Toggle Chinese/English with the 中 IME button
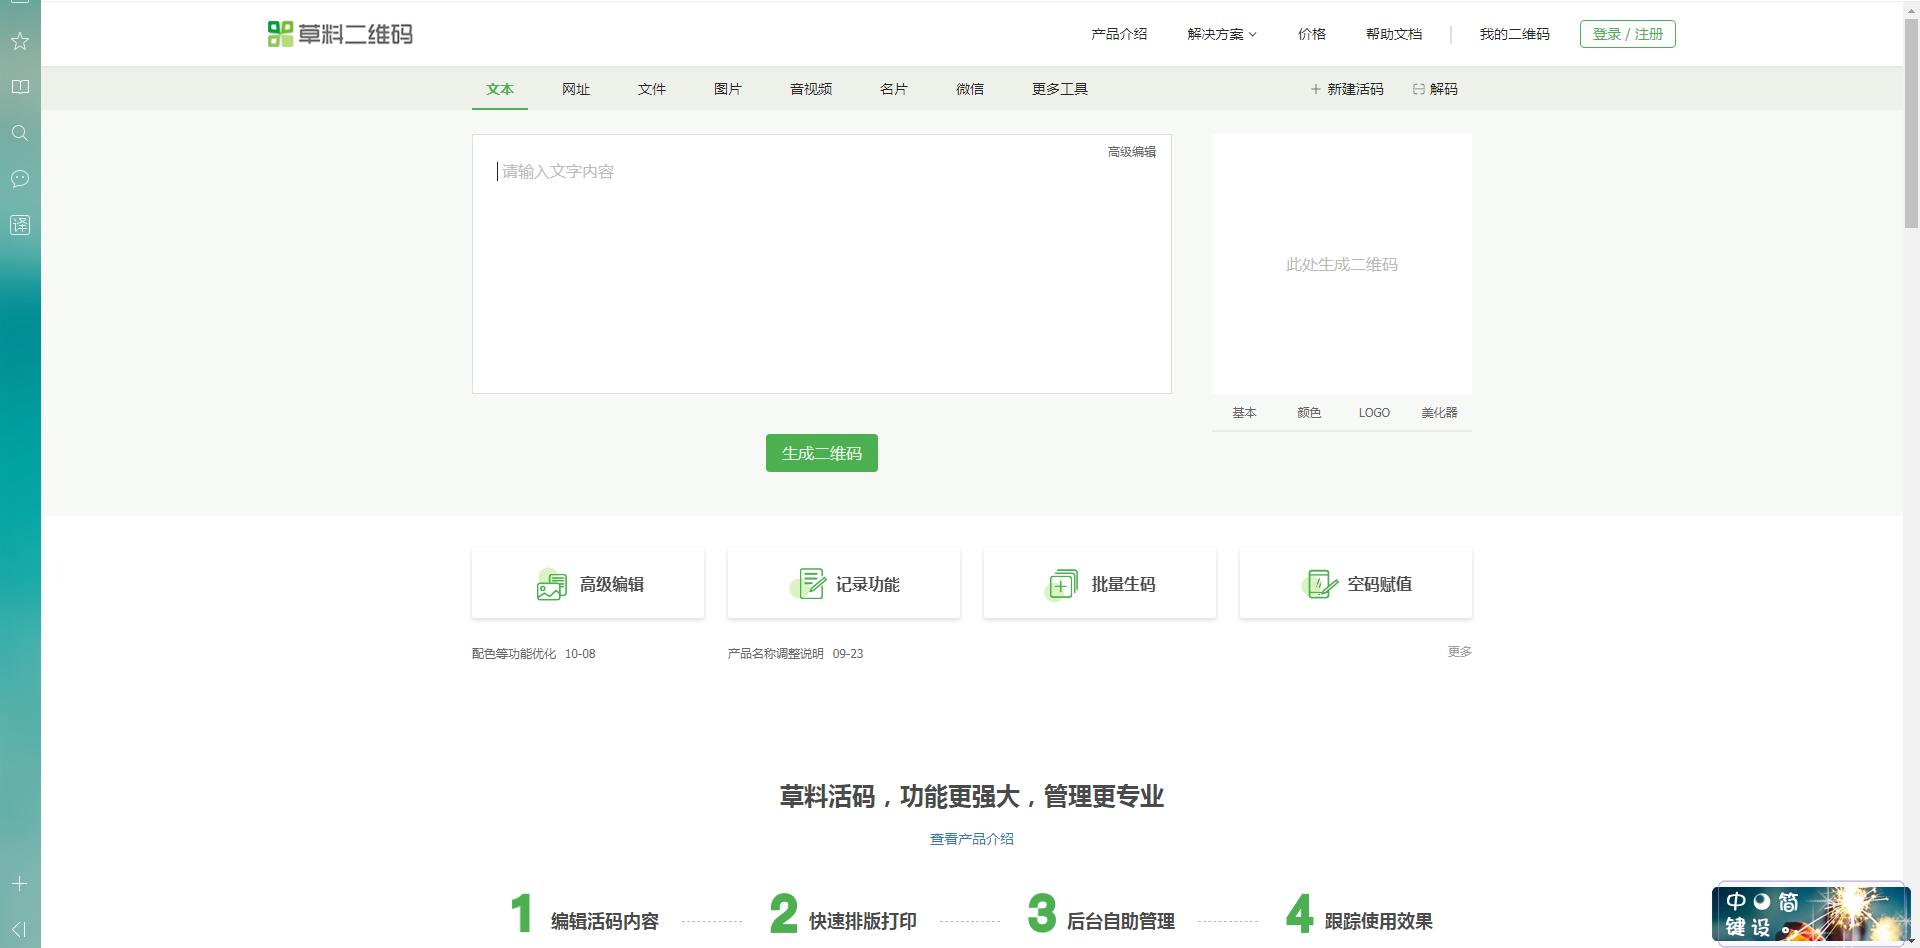Viewport: 1920px width, 948px height. coord(1735,900)
